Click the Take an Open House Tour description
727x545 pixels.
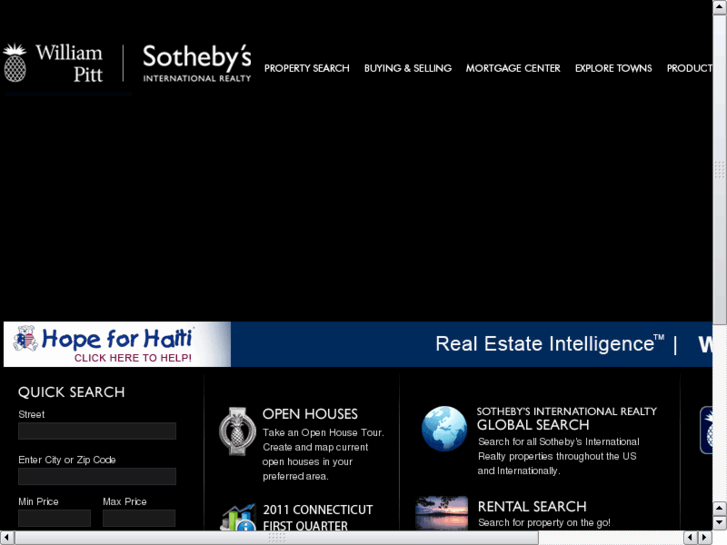point(323,454)
